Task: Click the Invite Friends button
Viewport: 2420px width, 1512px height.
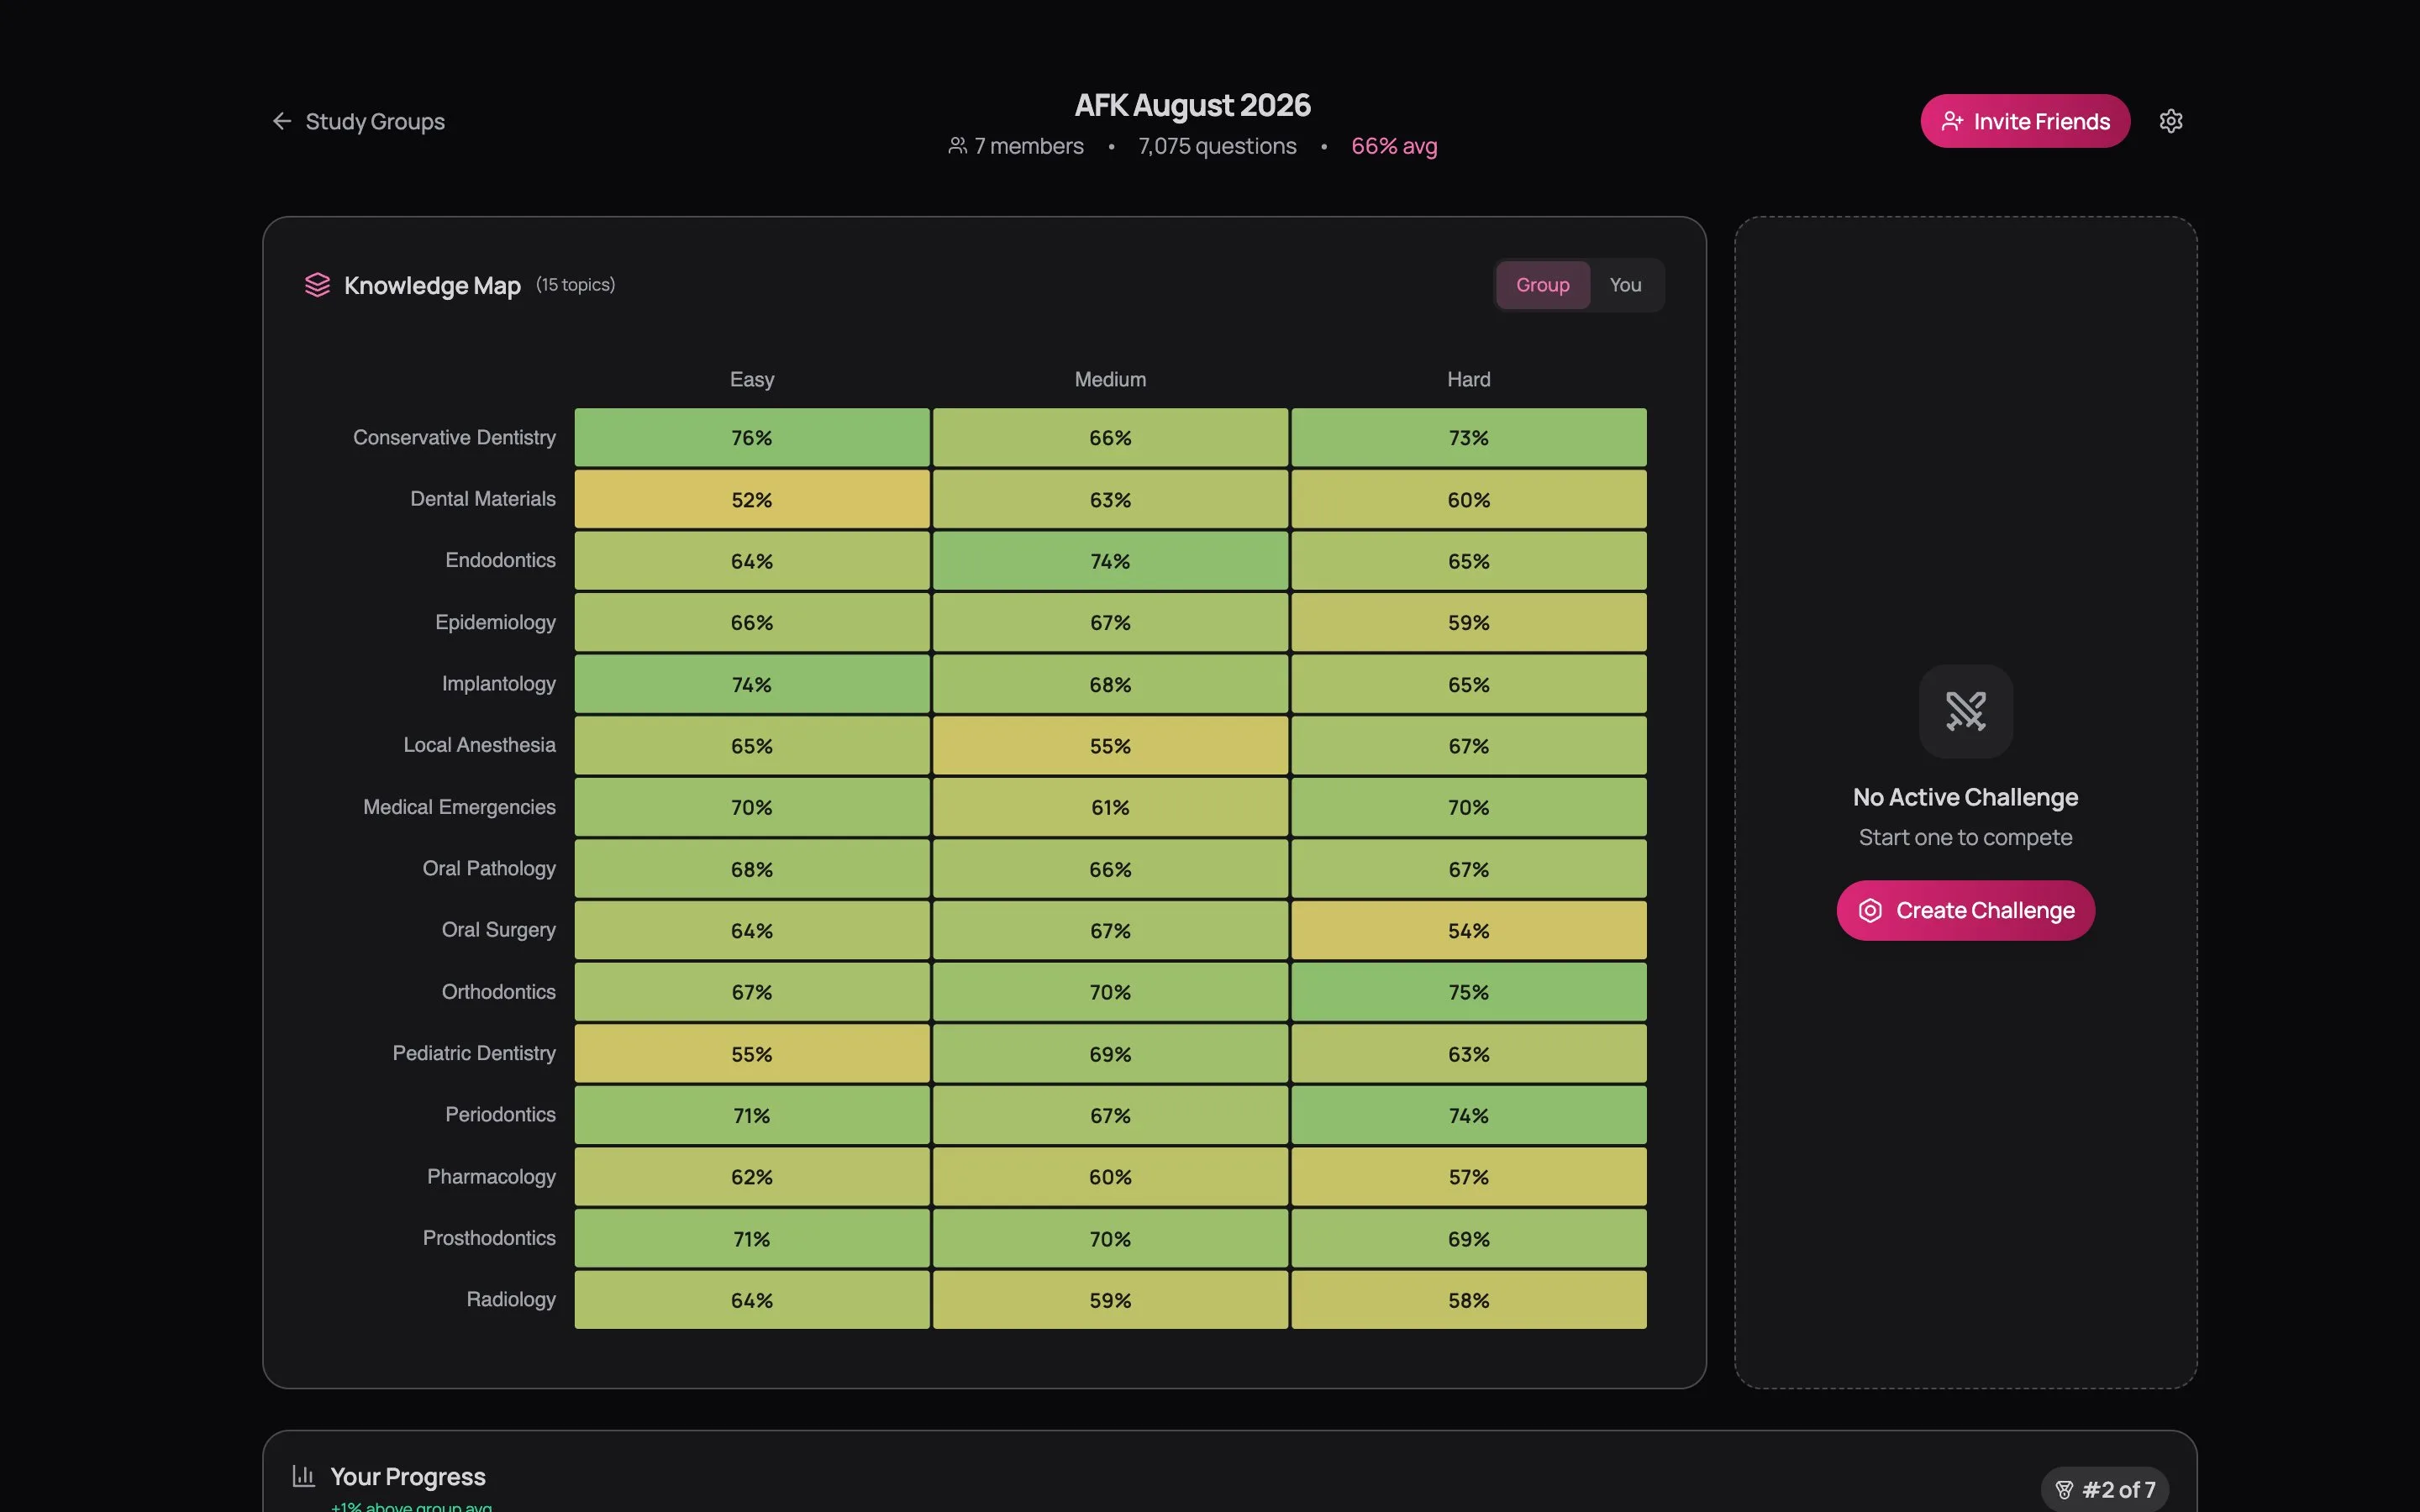Action: point(2025,120)
